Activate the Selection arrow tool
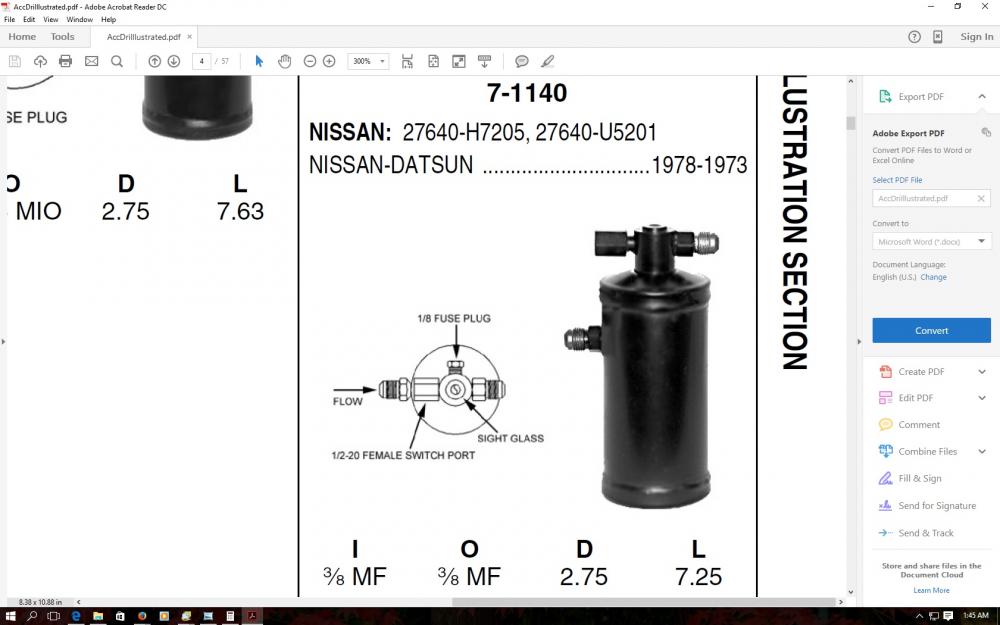 pyautogui.click(x=259, y=61)
